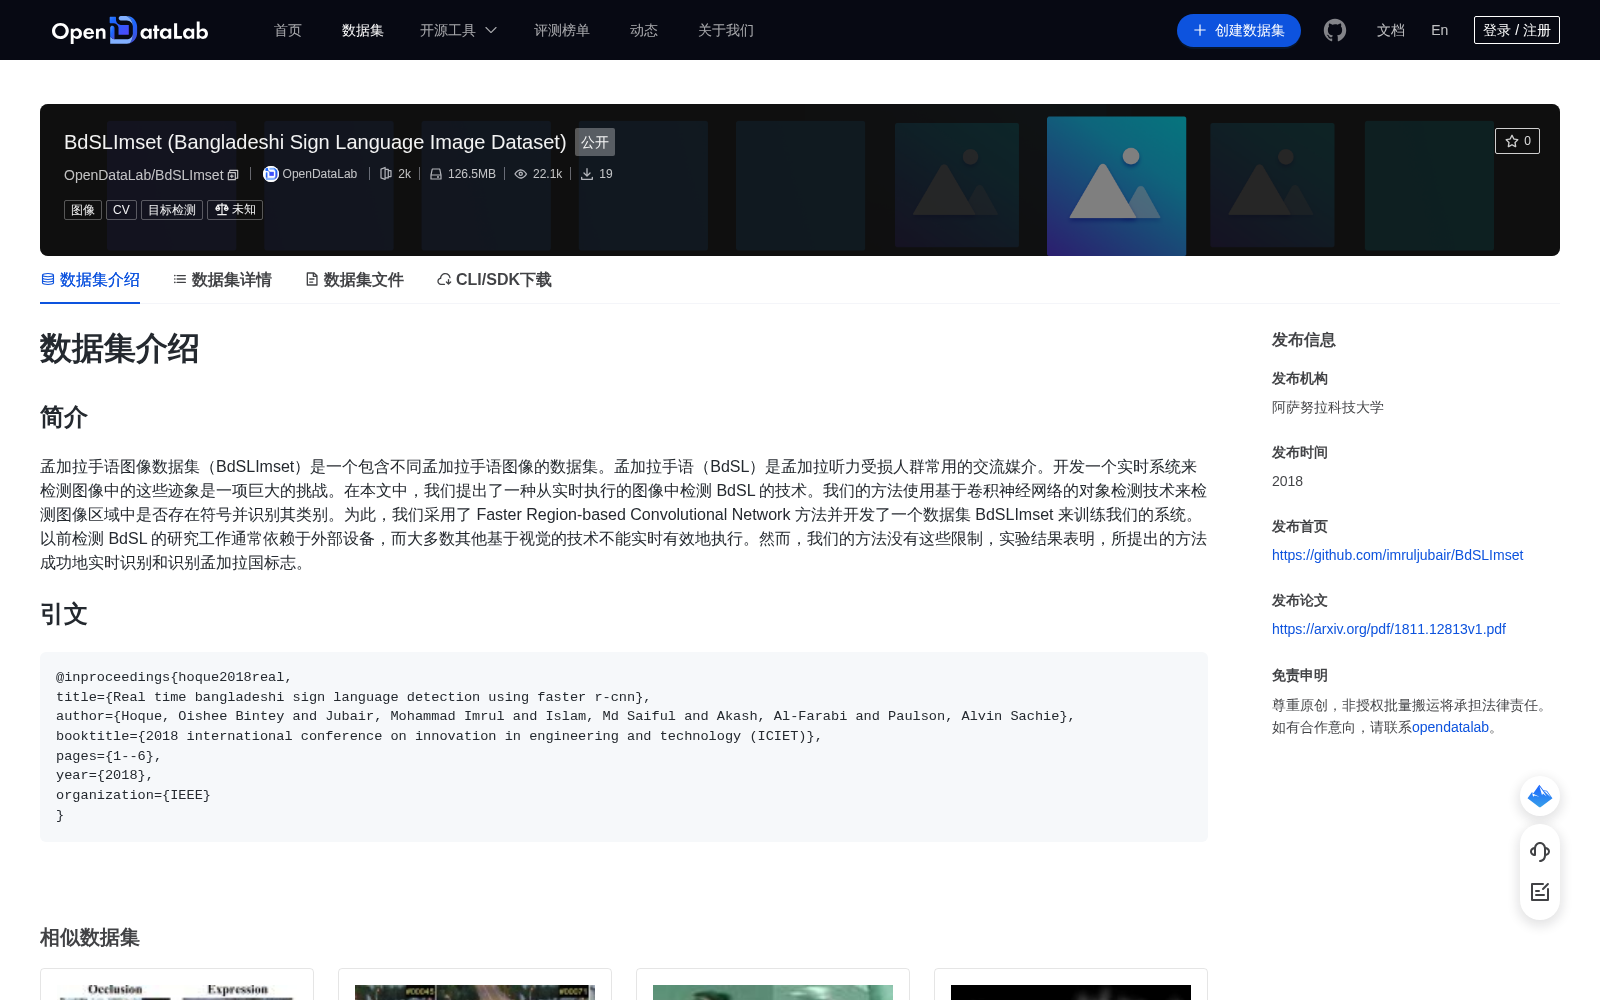Open 关于我们 navigation item

pos(726,30)
